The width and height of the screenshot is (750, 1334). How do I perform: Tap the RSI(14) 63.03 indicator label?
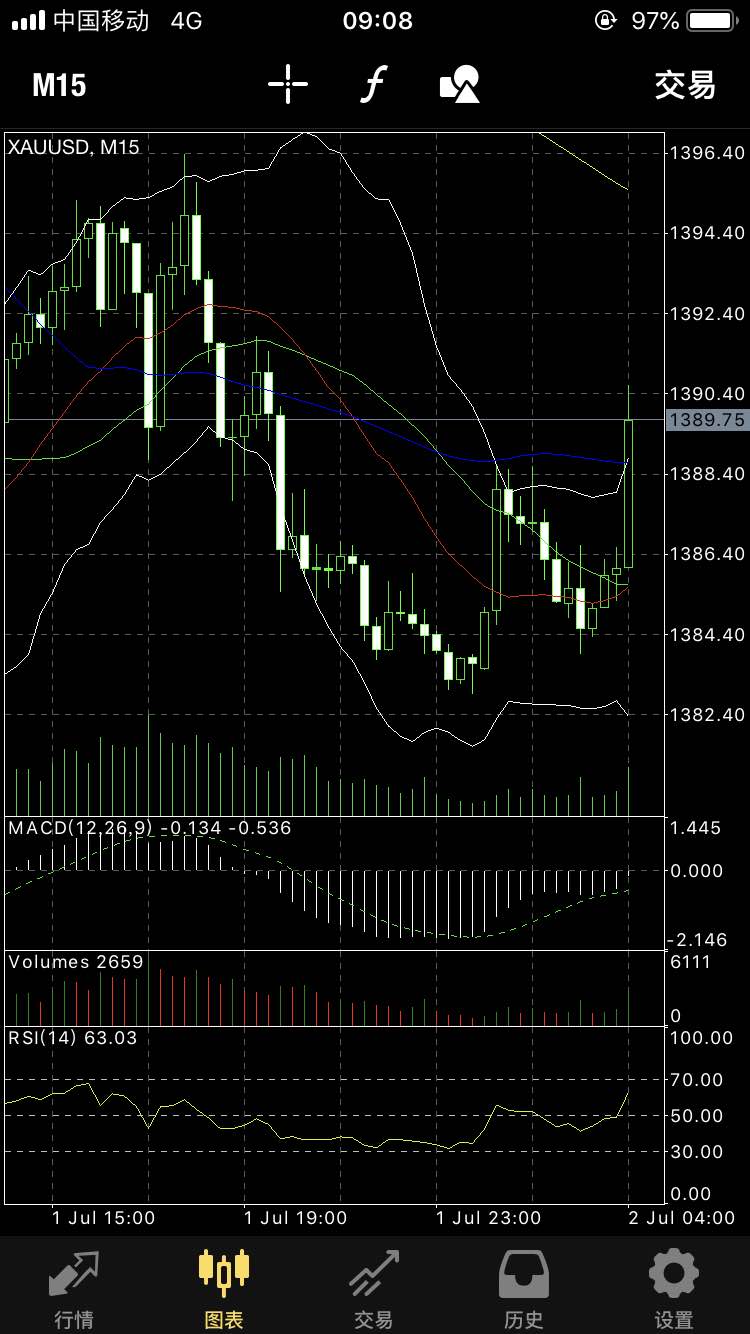click(x=73, y=1038)
